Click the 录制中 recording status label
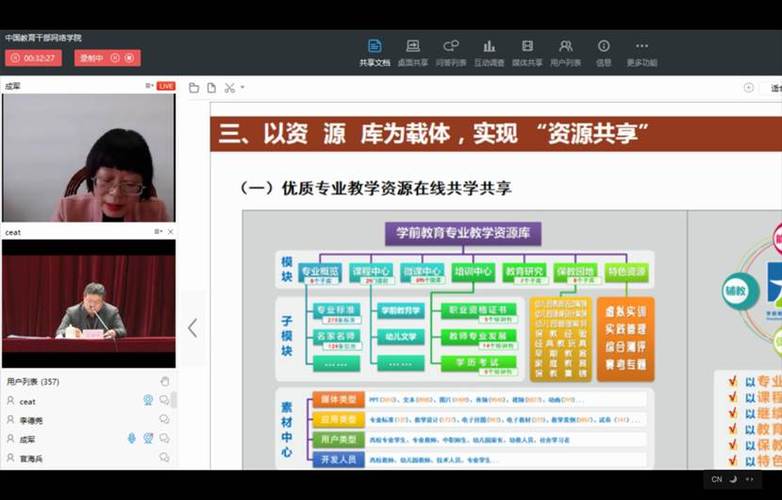The width and height of the screenshot is (782, 500). (x=92, y=58)
